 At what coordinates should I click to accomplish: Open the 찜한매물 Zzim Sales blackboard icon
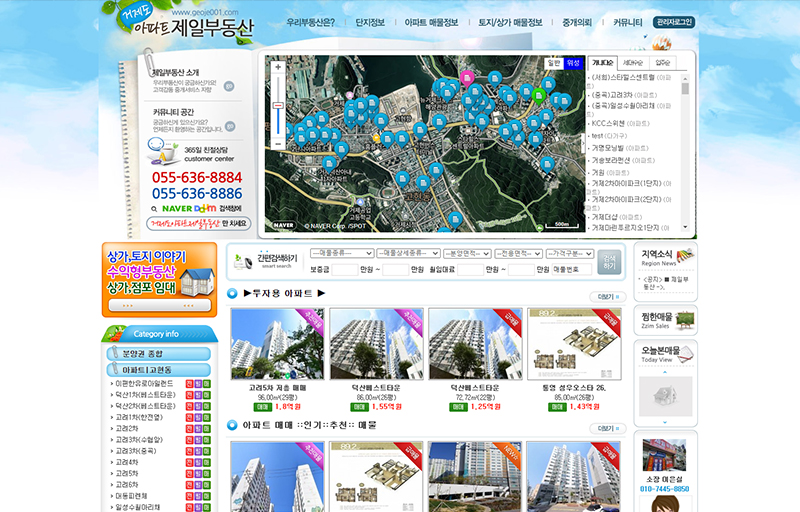coord(685,320)
